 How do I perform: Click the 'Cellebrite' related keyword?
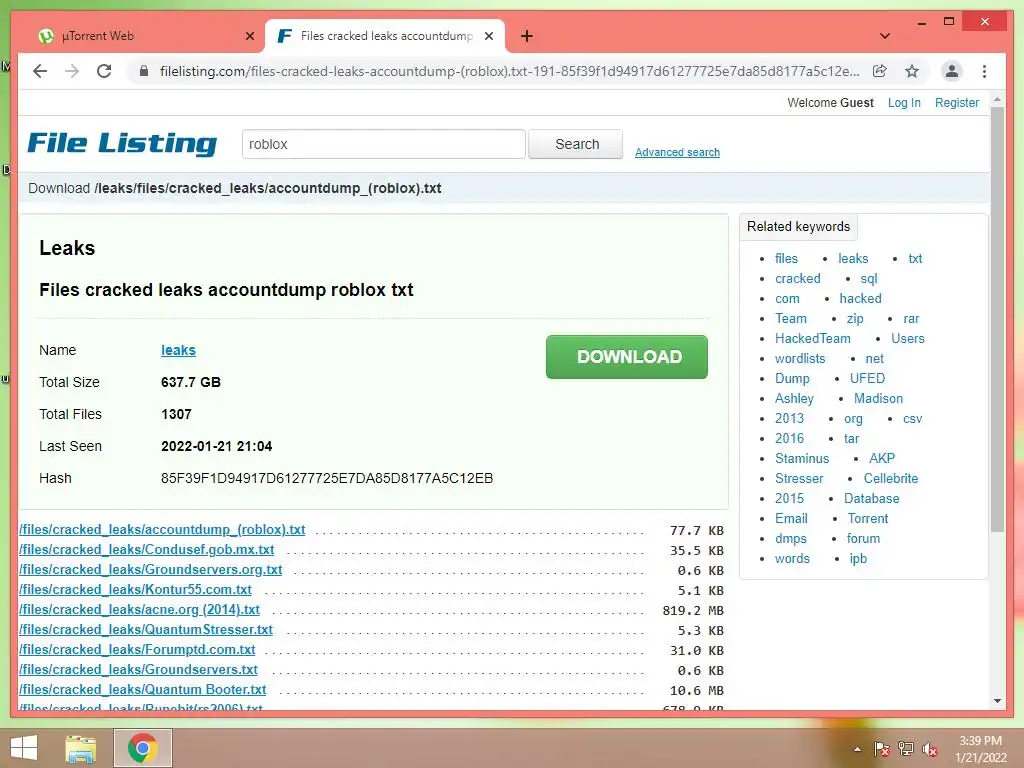click(891, 479)
